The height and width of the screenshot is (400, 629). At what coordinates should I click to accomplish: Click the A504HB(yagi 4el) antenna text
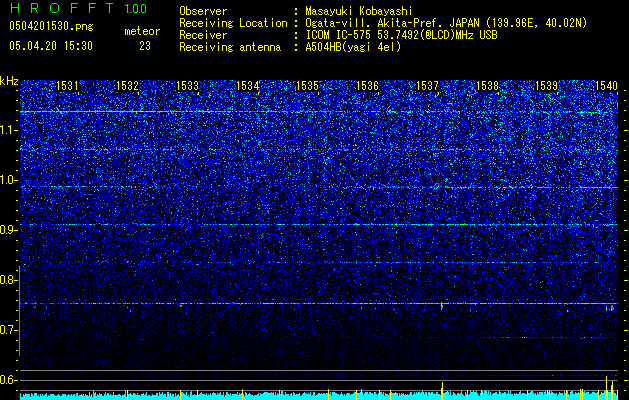[x=353, y=47]
